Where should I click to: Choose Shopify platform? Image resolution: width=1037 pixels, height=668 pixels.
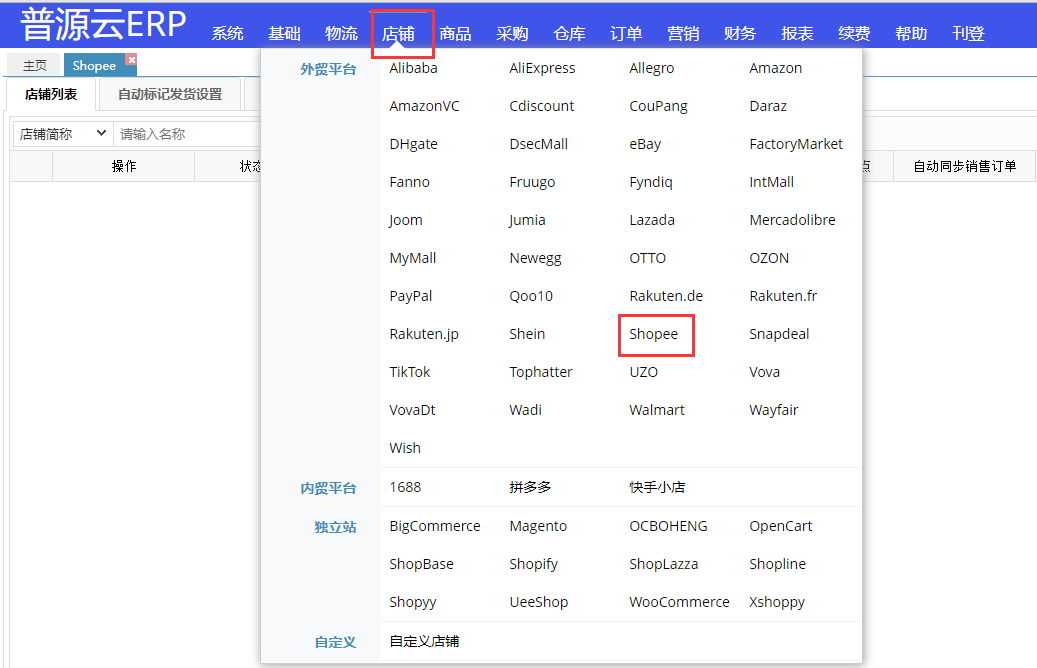pyautogui.click(x=533, y=564)
